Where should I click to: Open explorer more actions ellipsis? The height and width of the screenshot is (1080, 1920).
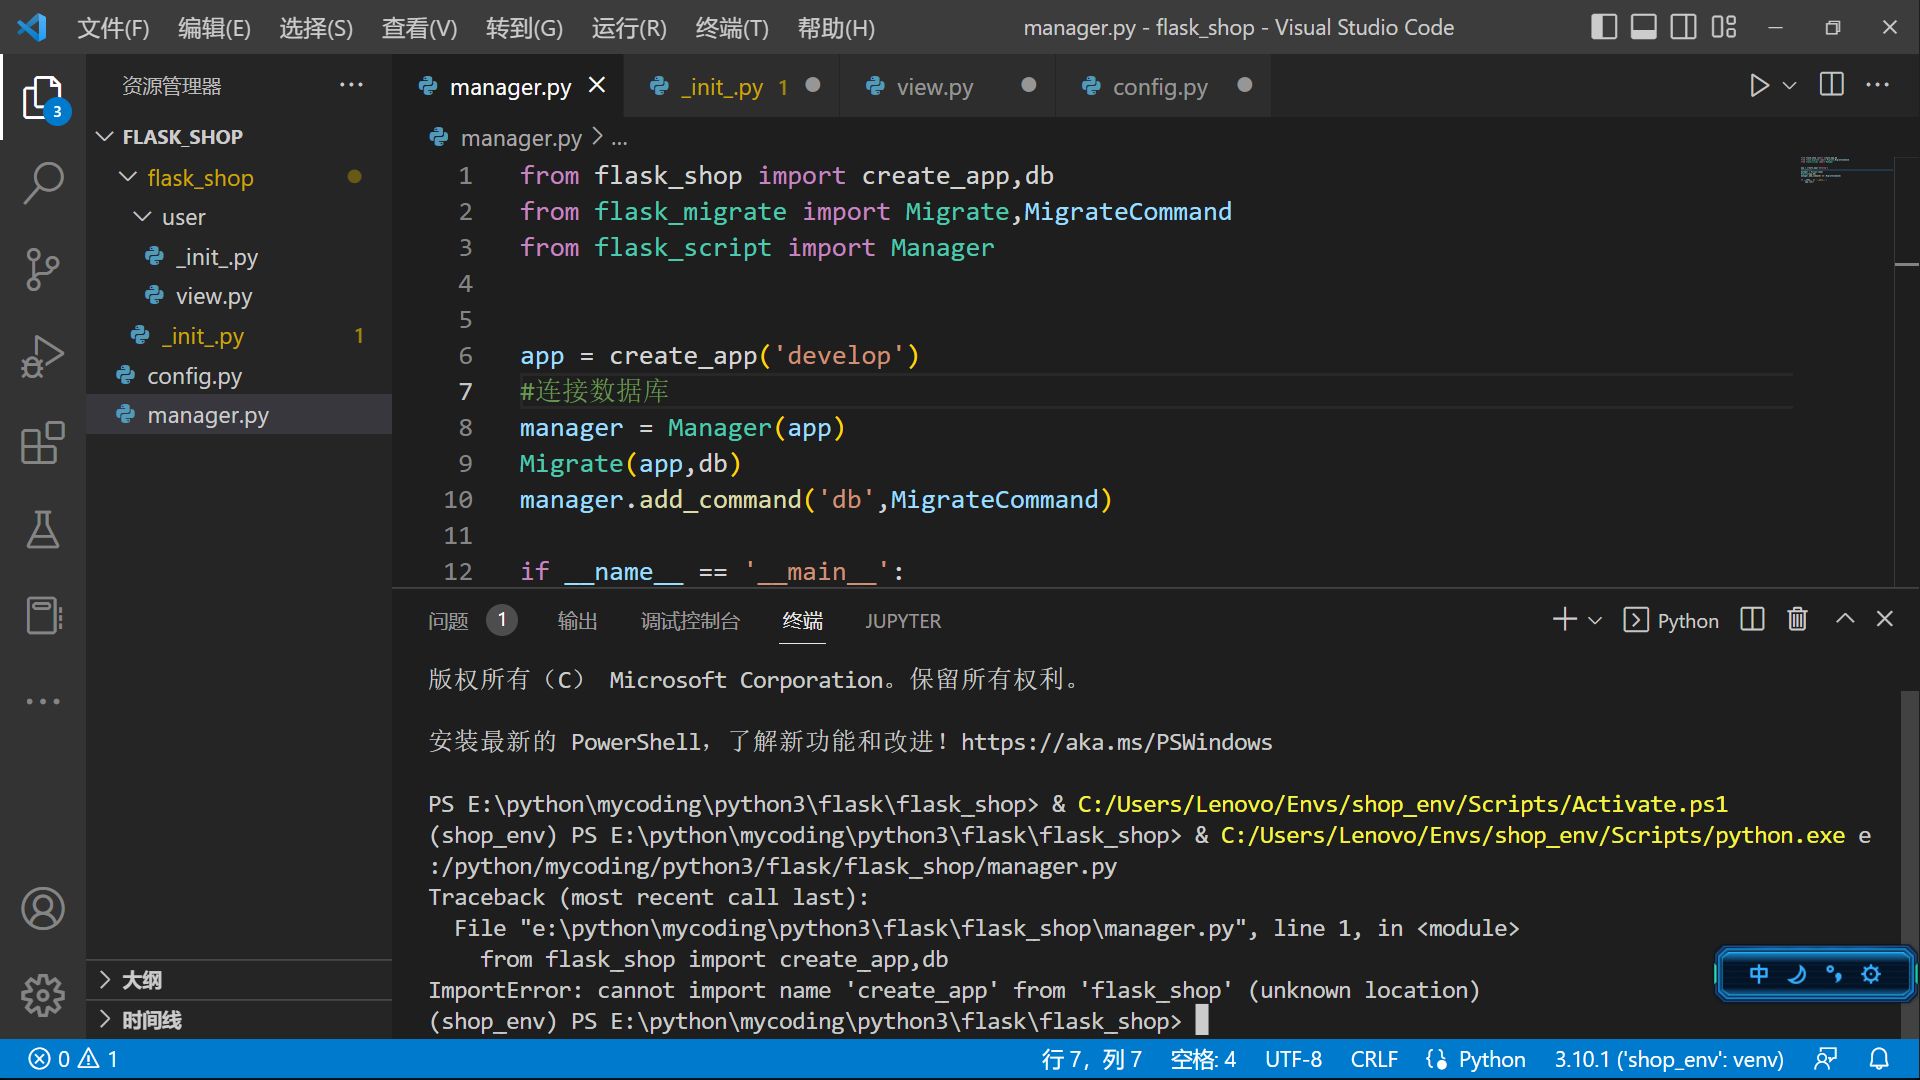click(352, 85)
